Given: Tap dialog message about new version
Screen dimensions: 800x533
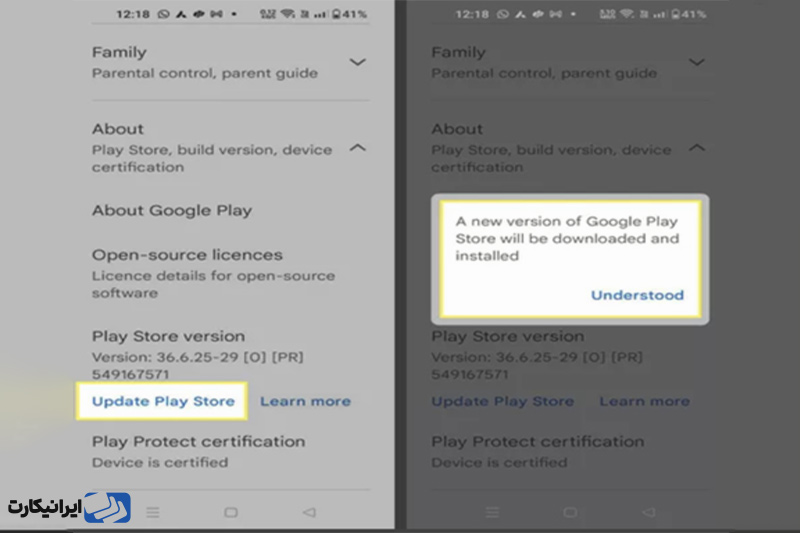Looking at the screenshot, I should point(567,238).
